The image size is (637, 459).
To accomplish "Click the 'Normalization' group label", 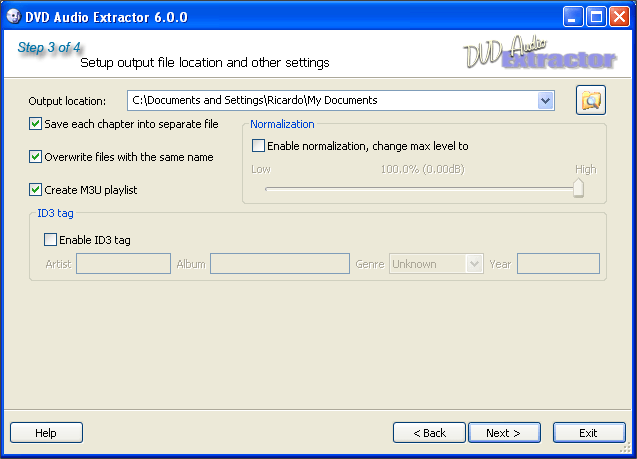I will (x=282, y=124).
